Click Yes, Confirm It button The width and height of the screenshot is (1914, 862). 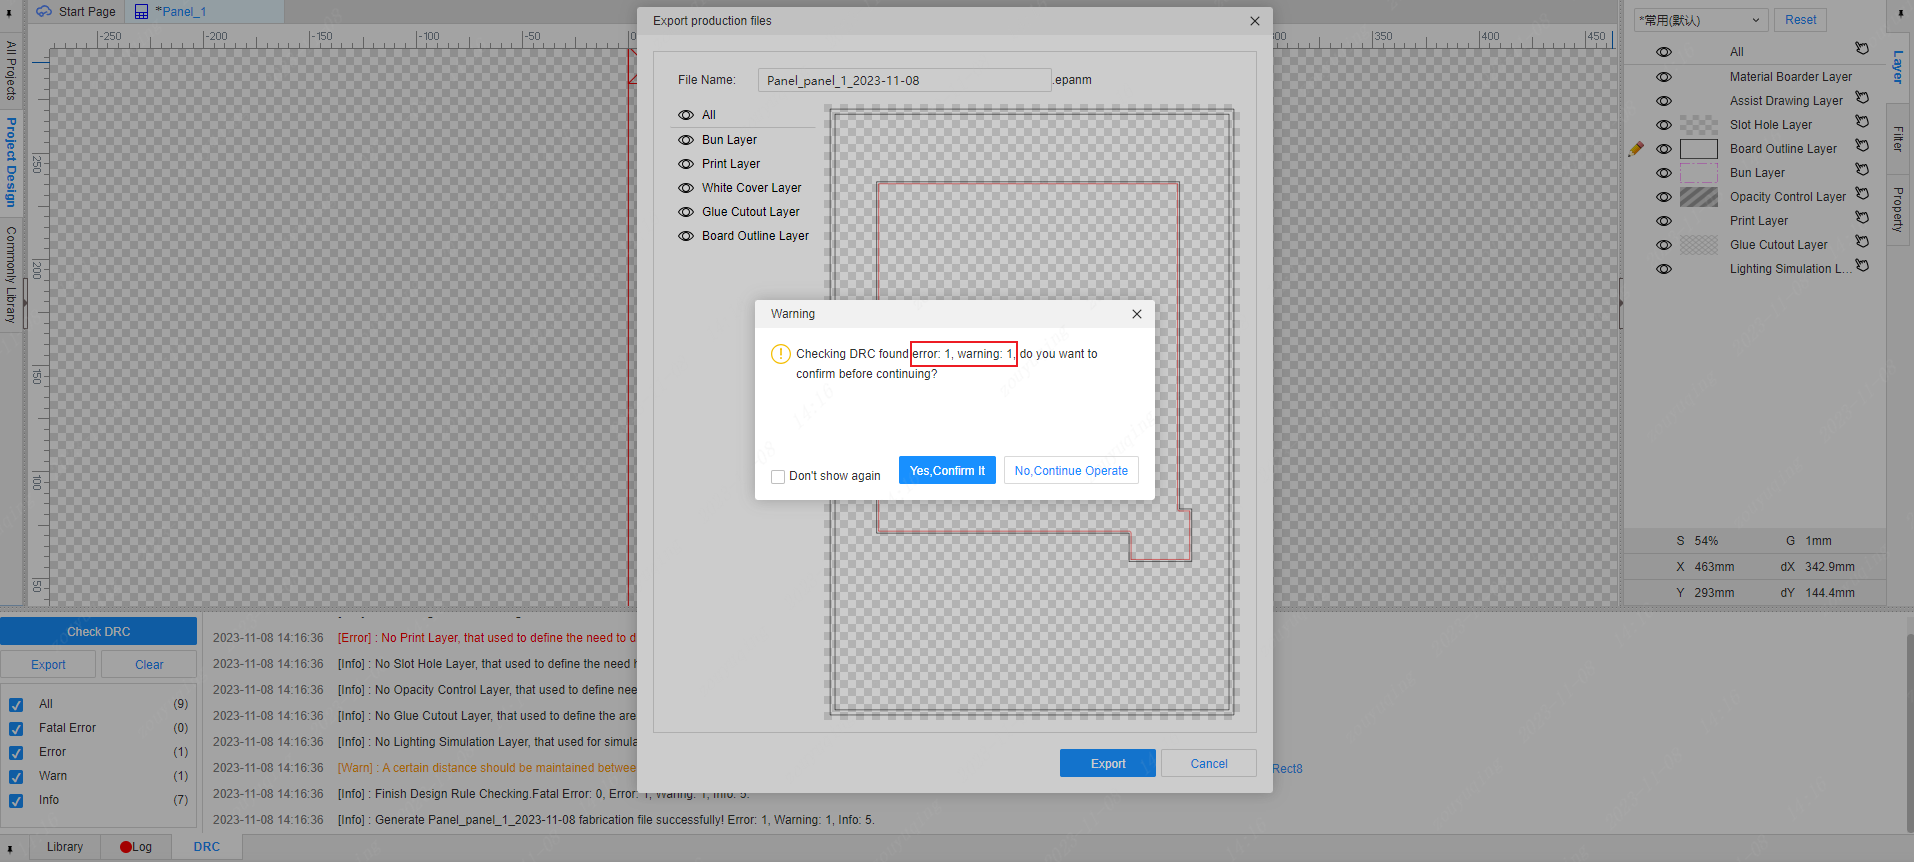tap(947, 471)
